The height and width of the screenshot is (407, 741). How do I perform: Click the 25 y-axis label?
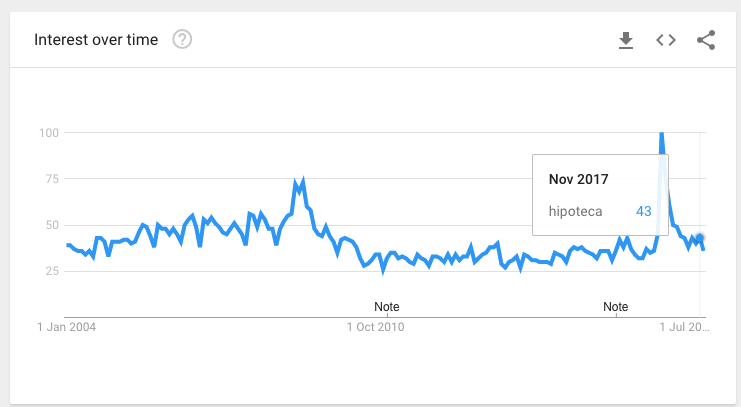coord(52,271)
